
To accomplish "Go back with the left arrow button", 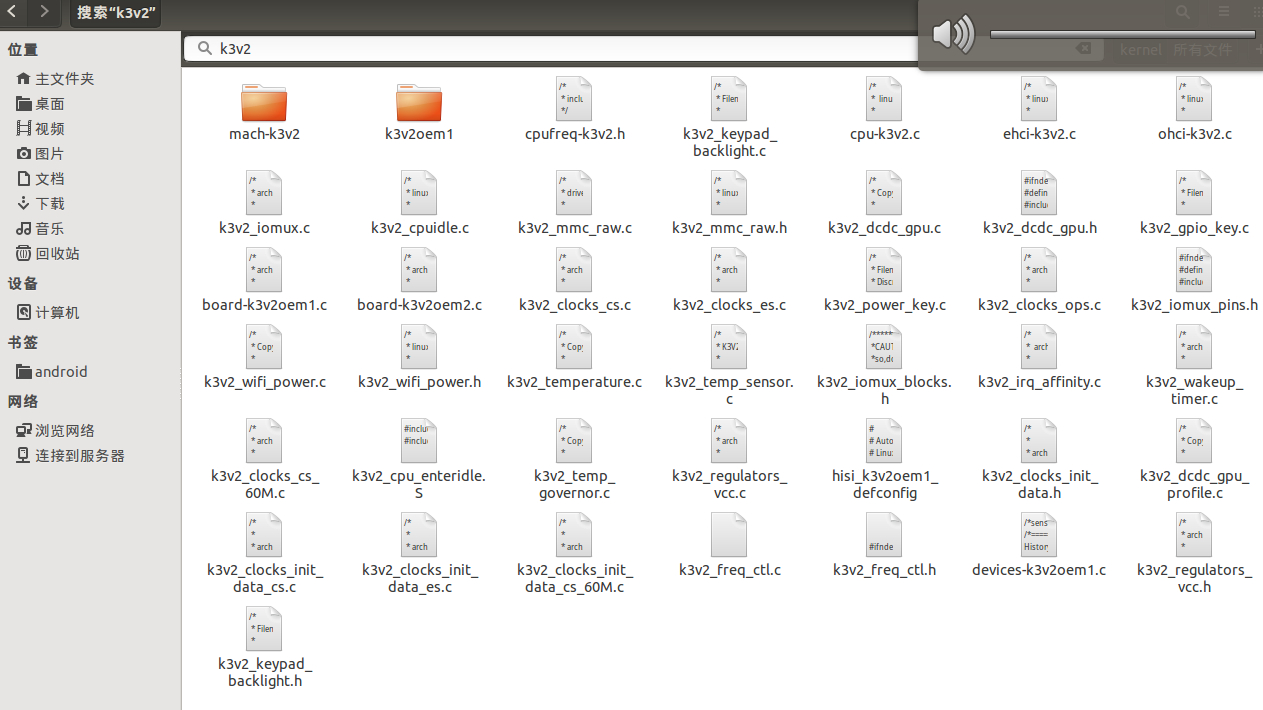I will click(11, 13).
